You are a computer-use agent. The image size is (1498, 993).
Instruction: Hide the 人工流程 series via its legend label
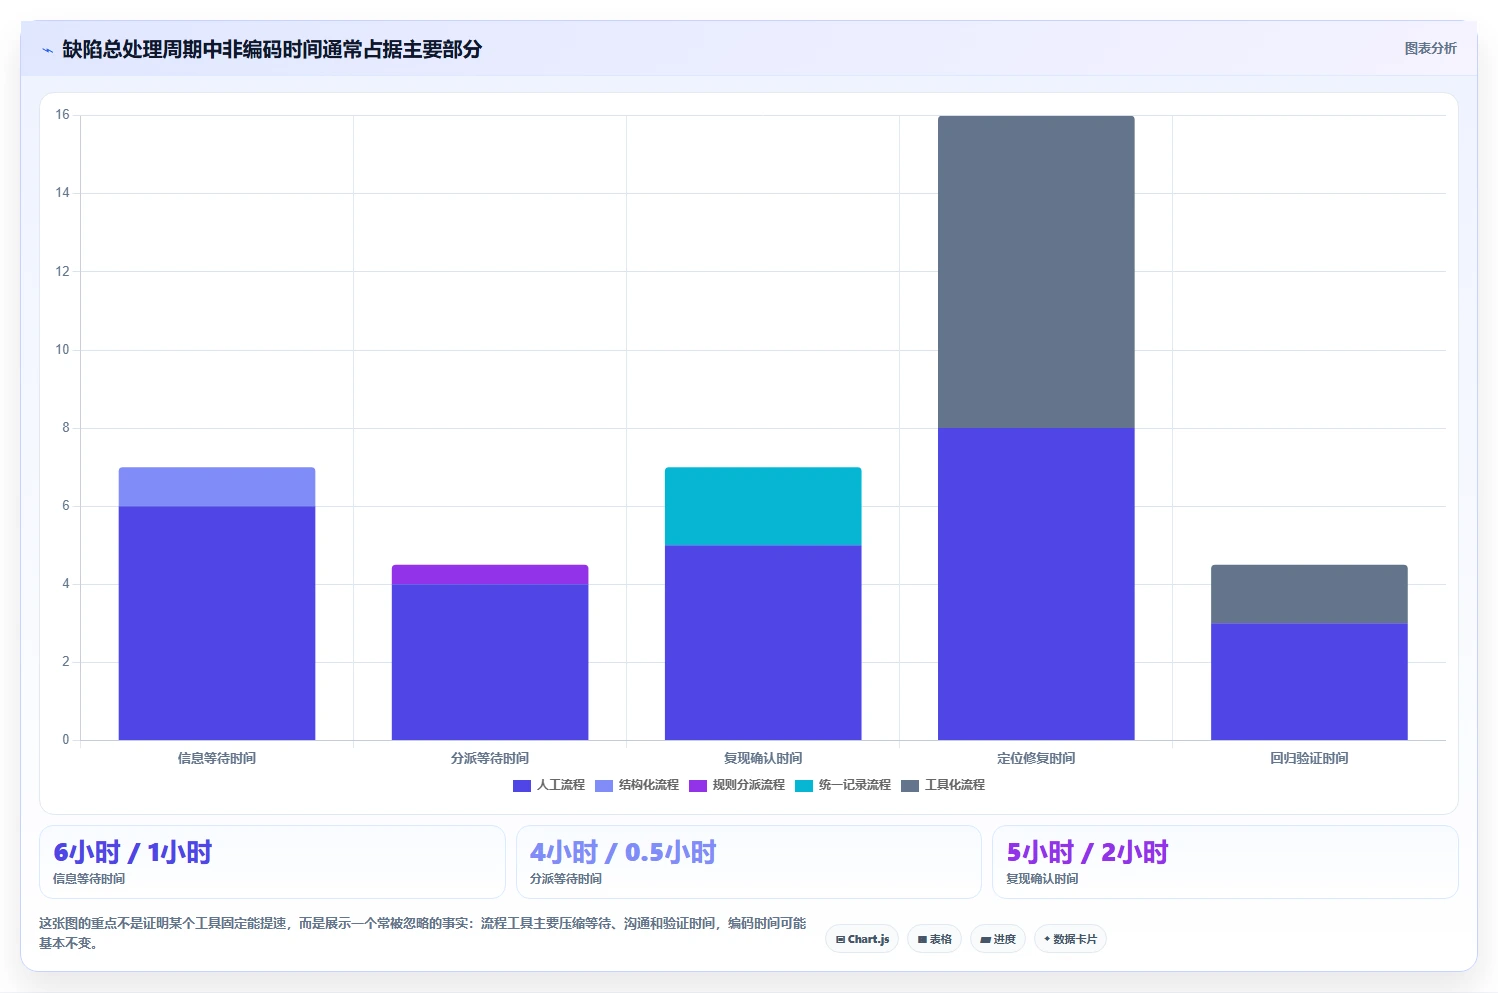tap(561, 785)
